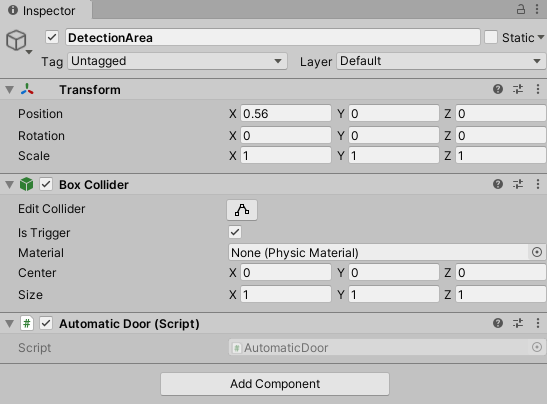This screenshot has width=547, height=404.
Task: Open the Inspector panel's three-dot menu
Action: tap(537, 9)
